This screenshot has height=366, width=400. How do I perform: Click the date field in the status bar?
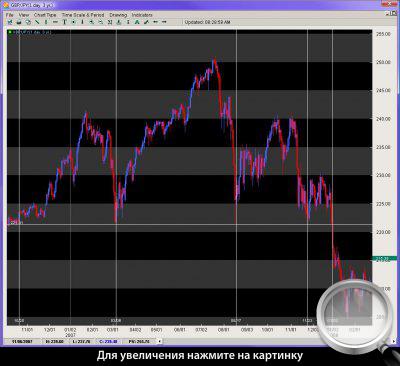tap(22, 341)
